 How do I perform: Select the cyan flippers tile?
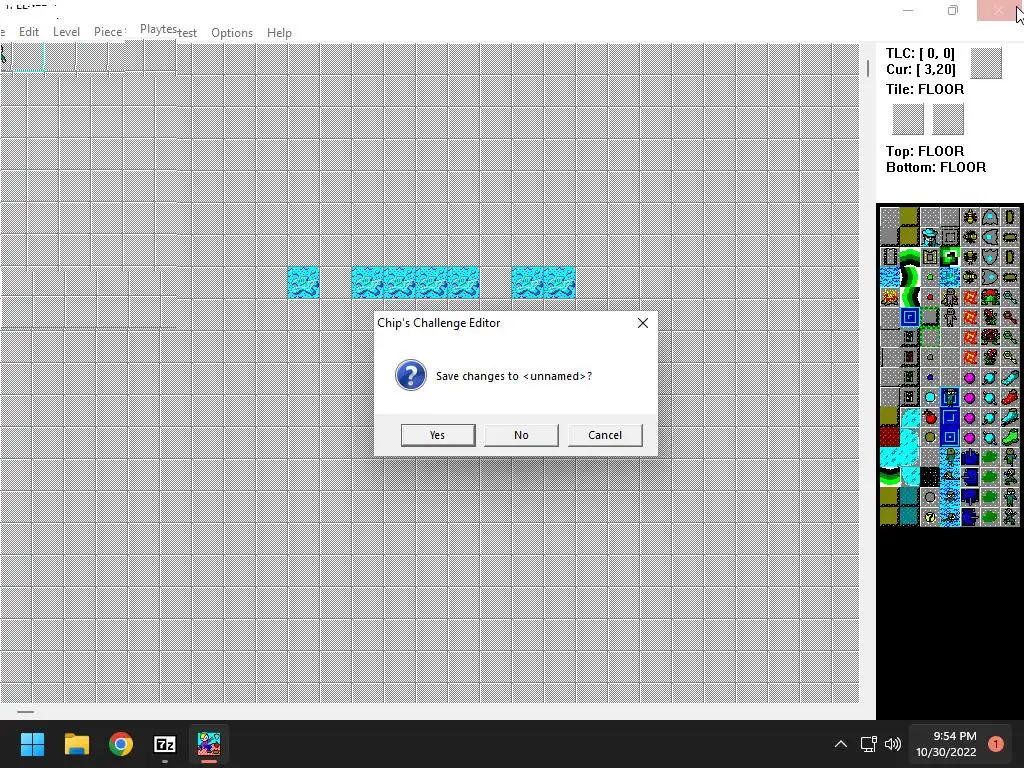click(1010, 377)
